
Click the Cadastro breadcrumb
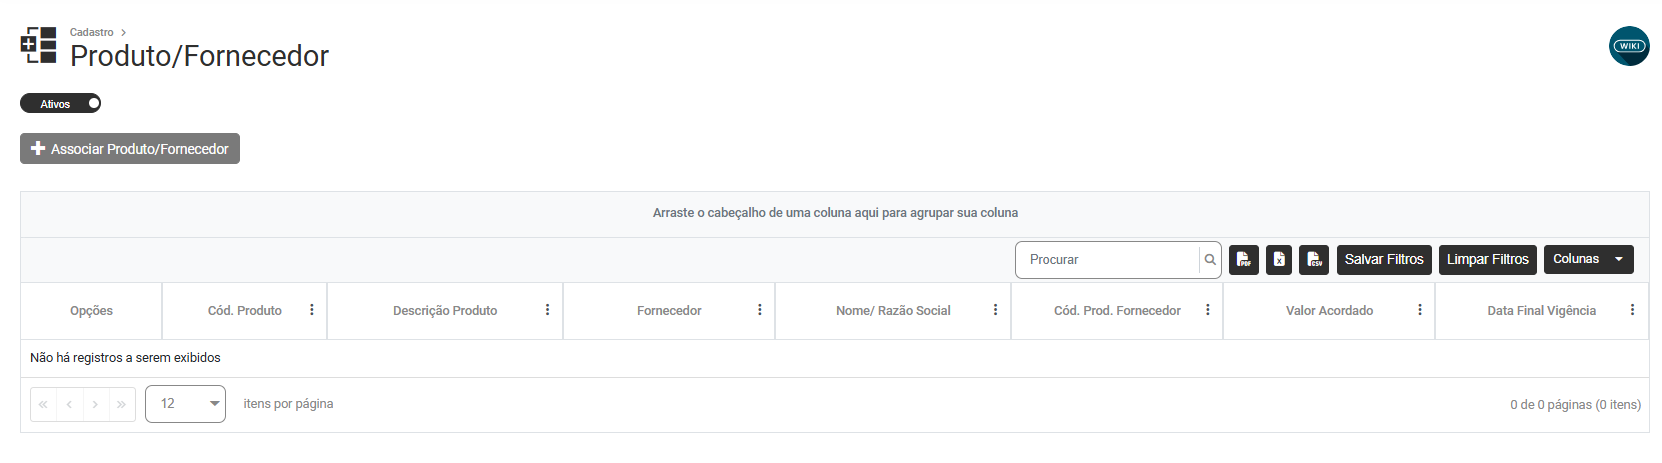(91, 32)
